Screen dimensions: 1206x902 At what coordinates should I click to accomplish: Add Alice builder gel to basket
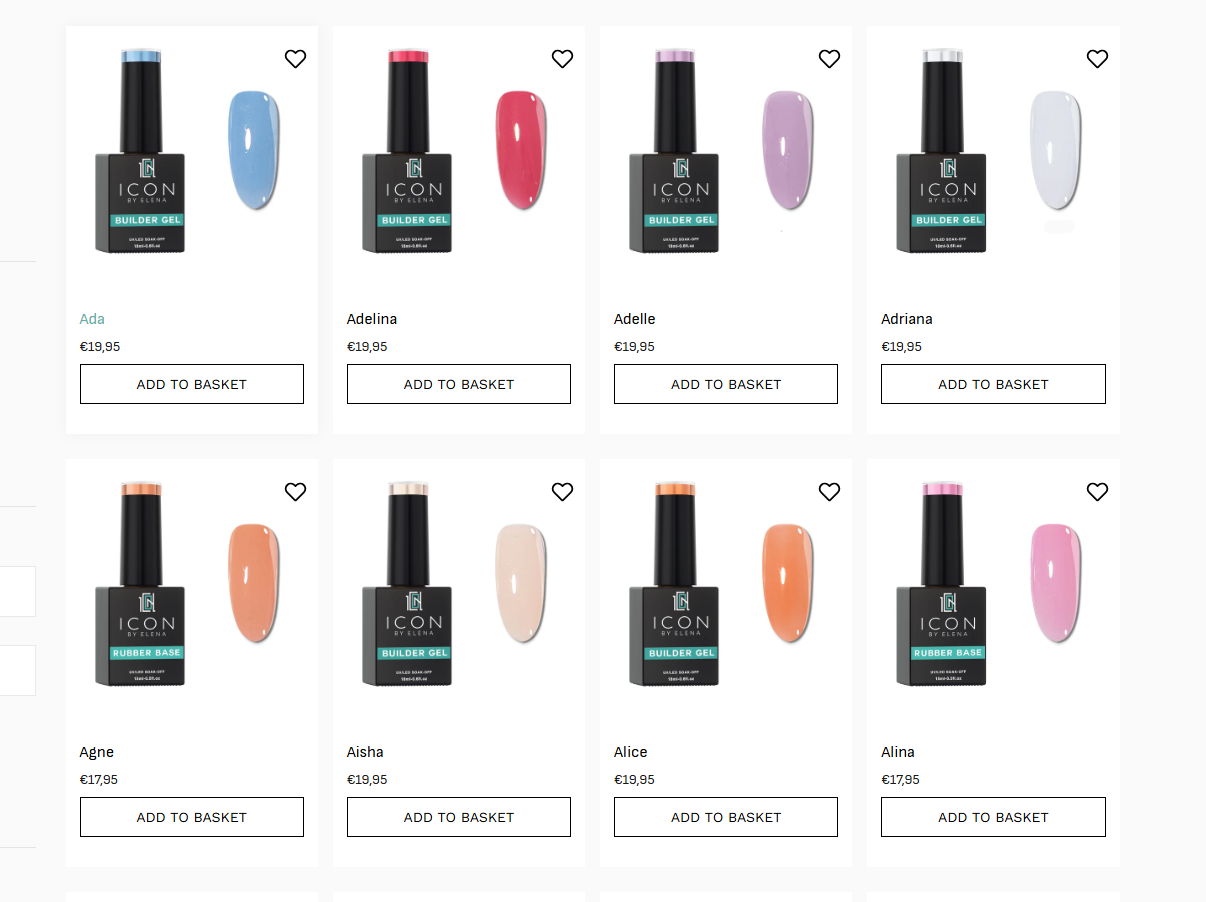(726, 817)
